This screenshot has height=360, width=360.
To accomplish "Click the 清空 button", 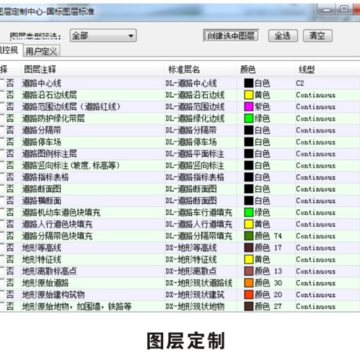I will coord(317,36).
